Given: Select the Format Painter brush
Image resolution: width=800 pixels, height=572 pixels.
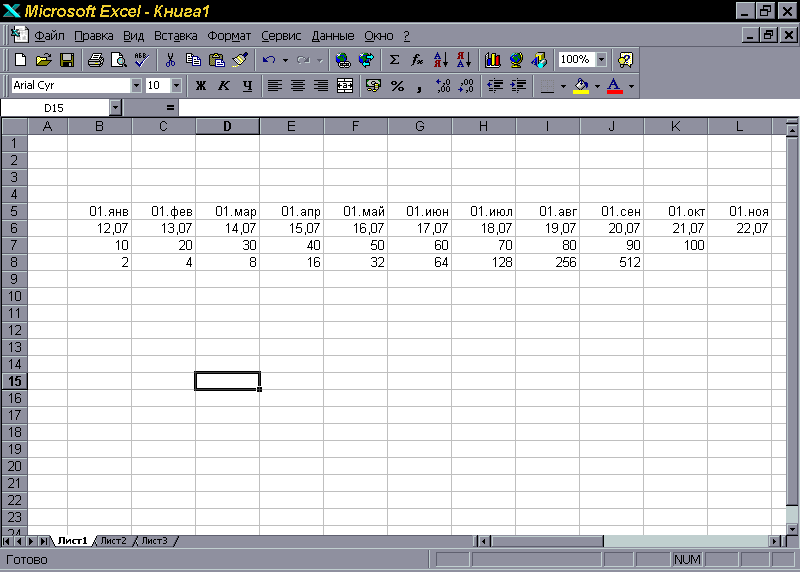Looking at the screenshot, I should [240, 60].
